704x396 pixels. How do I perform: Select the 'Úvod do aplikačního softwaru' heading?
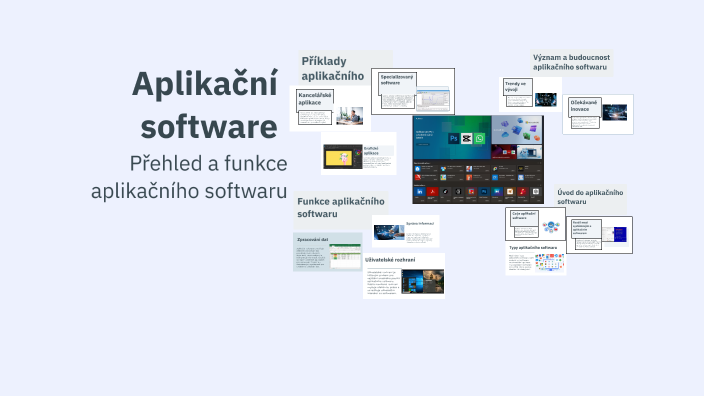(590, 197)
